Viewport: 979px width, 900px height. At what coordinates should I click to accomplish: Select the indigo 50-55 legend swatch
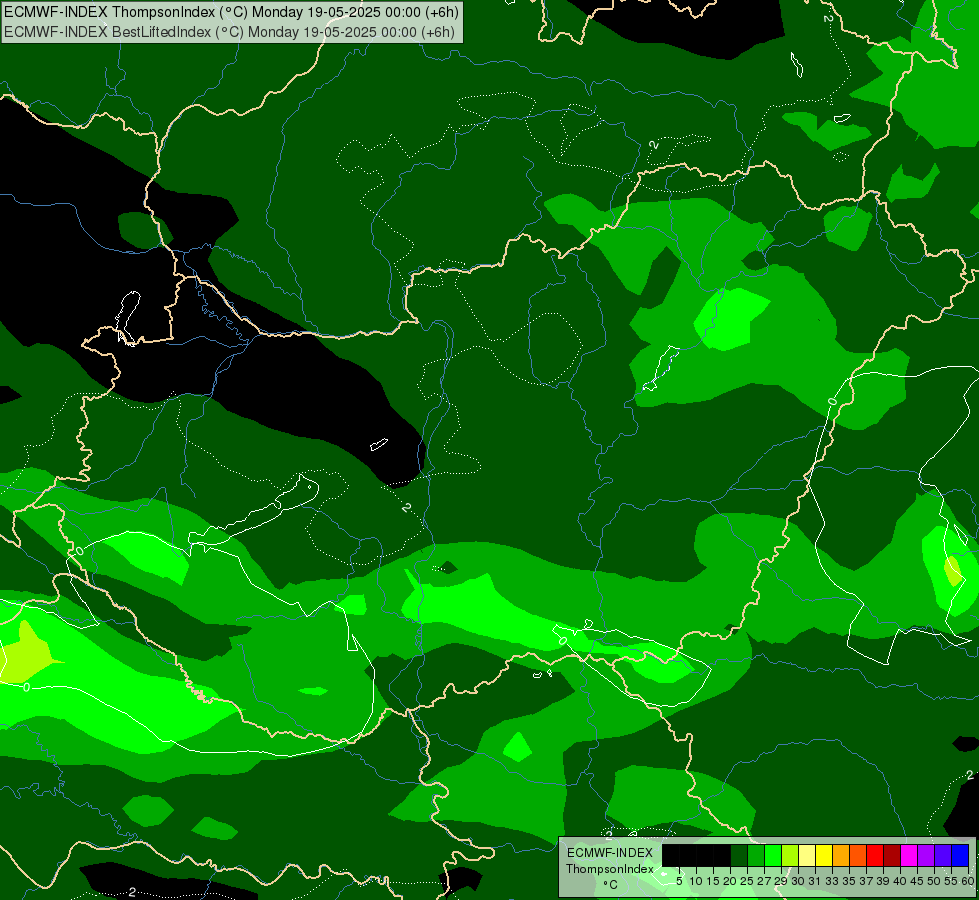point(943,855)
